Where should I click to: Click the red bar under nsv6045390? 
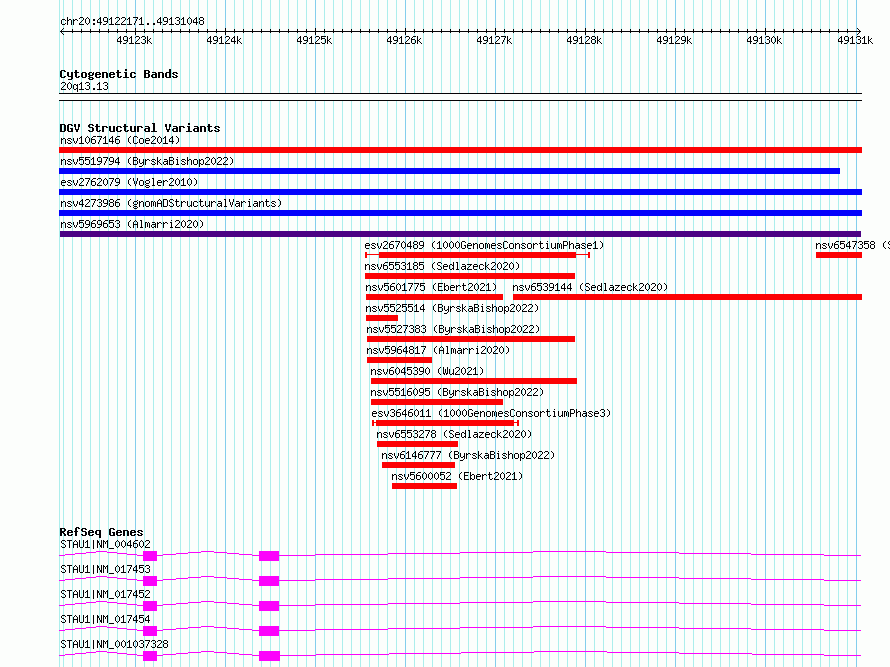473,381
